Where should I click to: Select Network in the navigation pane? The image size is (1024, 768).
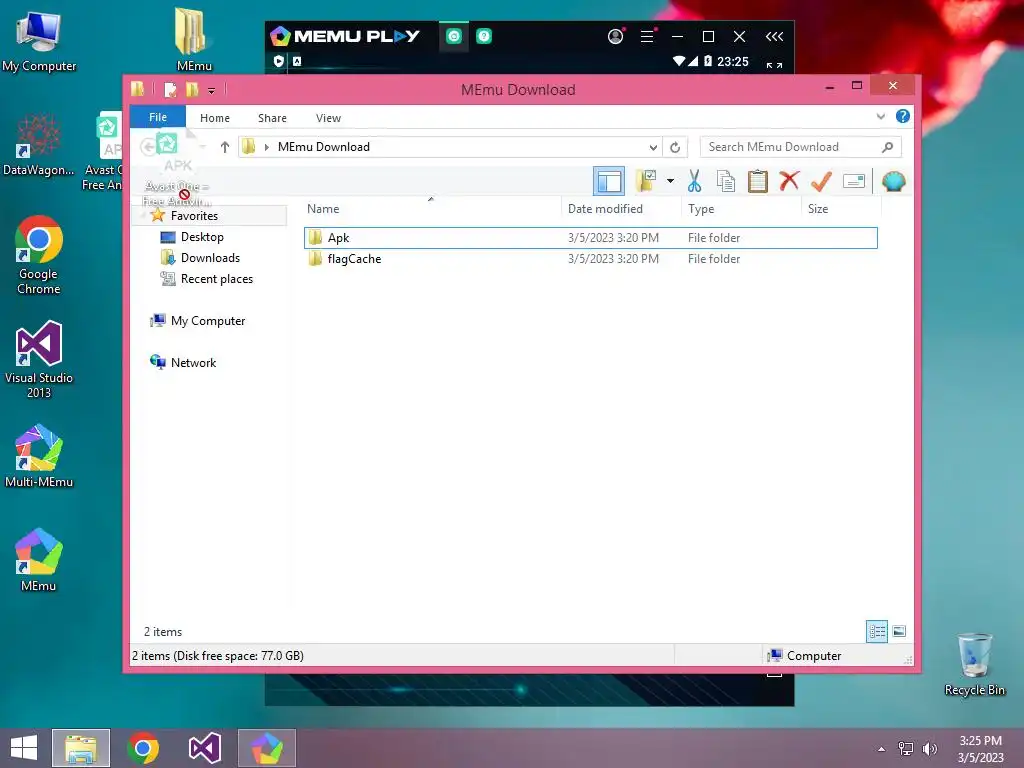pos(193,362)
